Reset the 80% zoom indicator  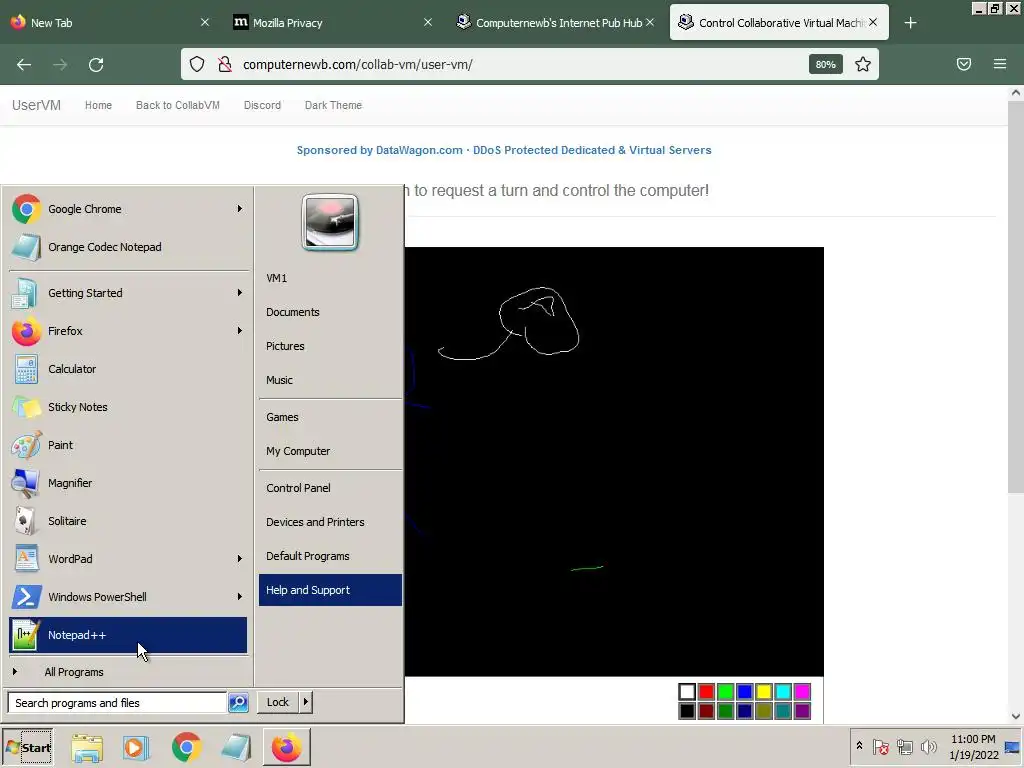pos(825,64)
